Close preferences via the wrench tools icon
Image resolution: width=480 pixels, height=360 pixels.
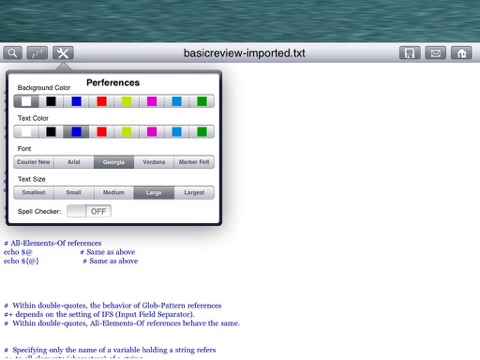(x=63, y=53)
